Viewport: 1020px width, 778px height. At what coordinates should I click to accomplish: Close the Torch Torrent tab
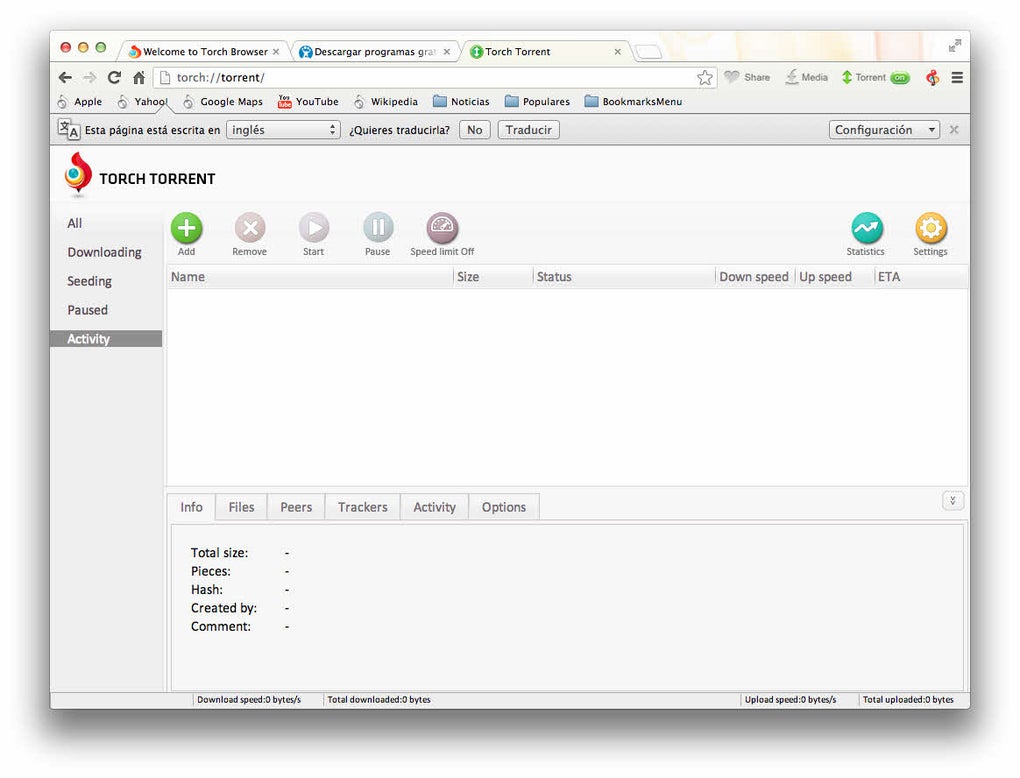tap(617, 51)
